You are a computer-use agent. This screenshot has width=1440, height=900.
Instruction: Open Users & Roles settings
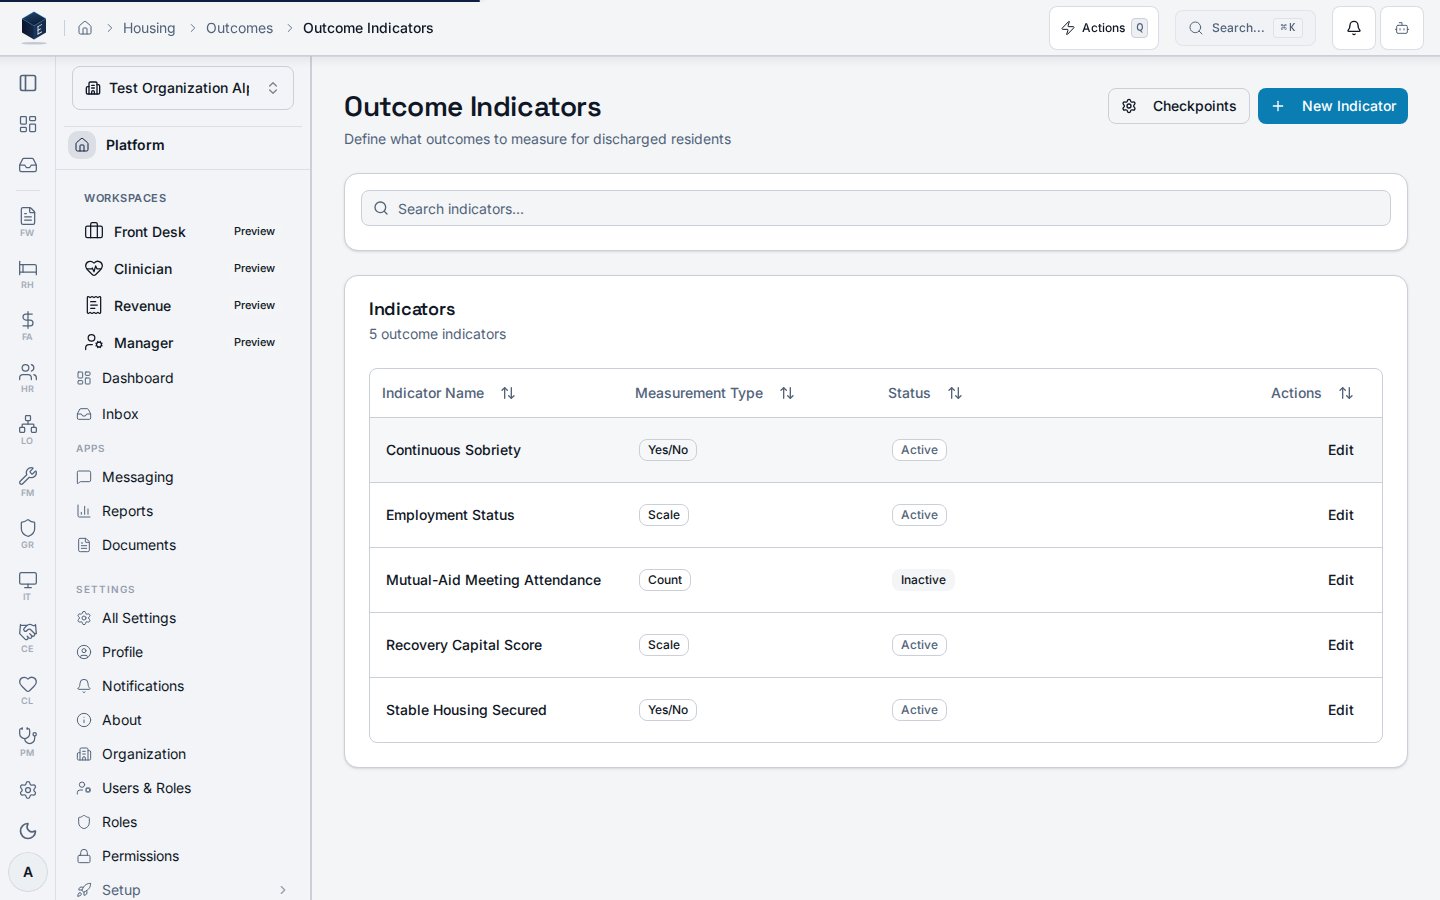[x=183, y=788]
